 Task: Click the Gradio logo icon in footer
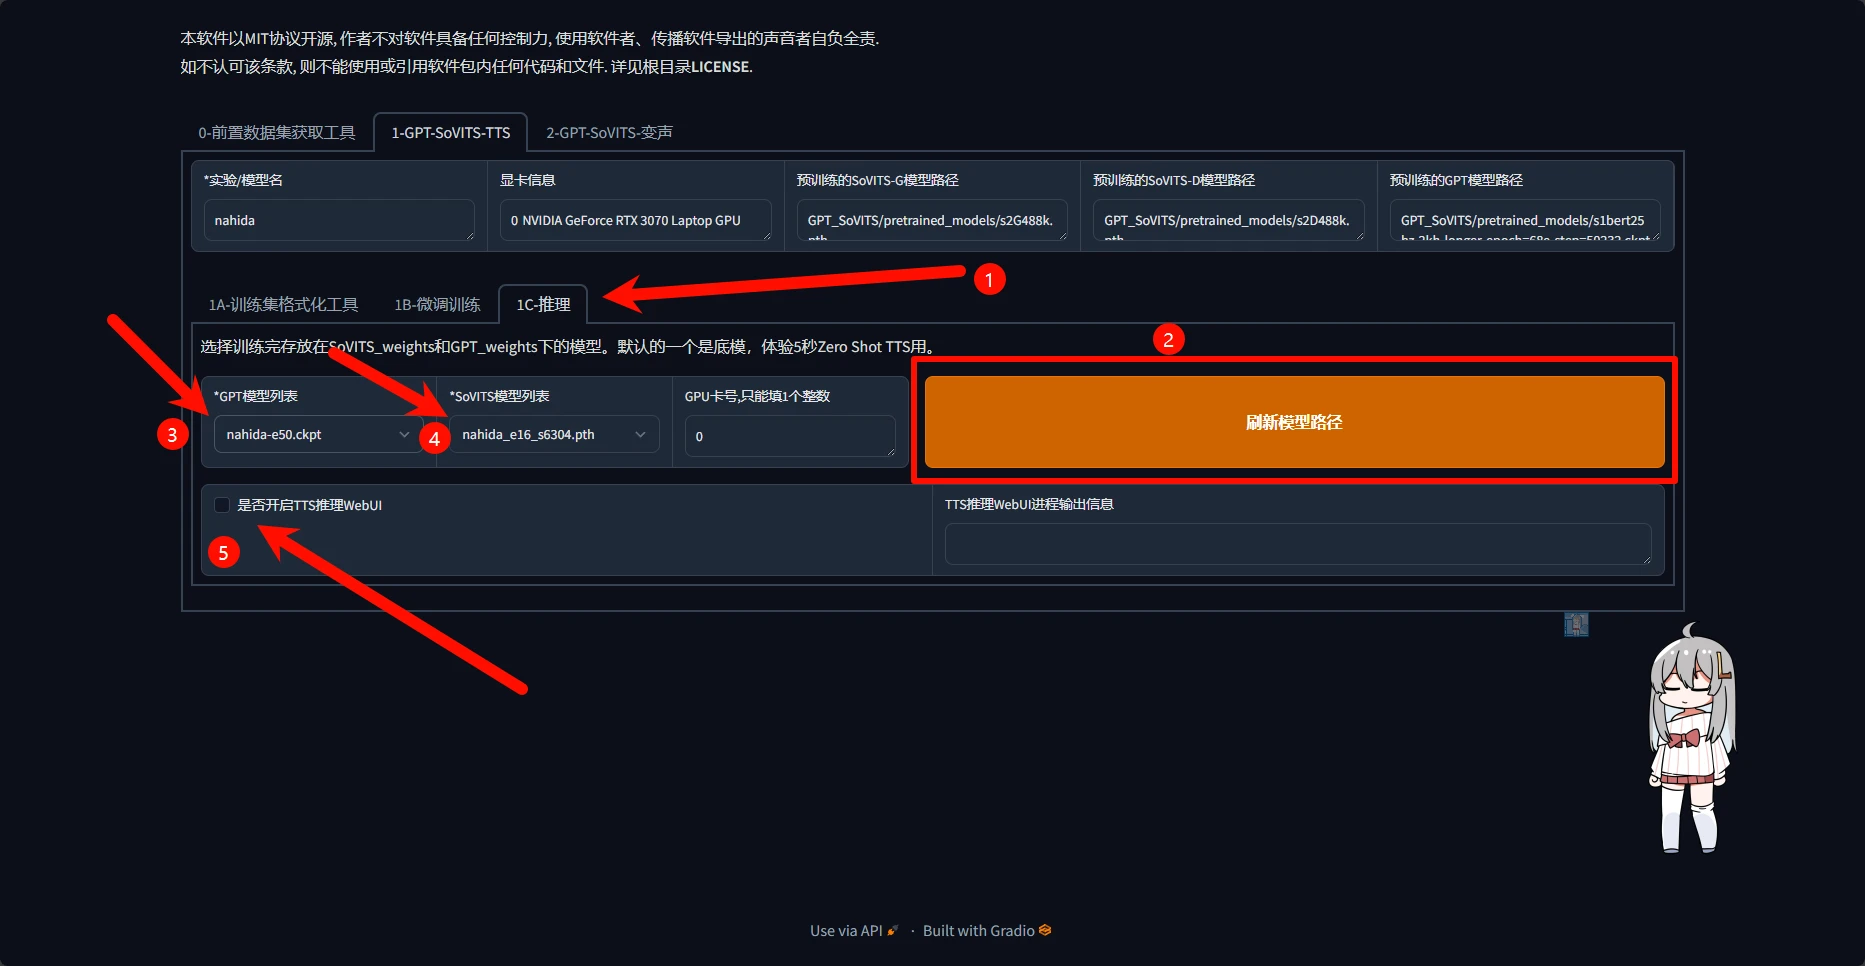coord(1045,930)
